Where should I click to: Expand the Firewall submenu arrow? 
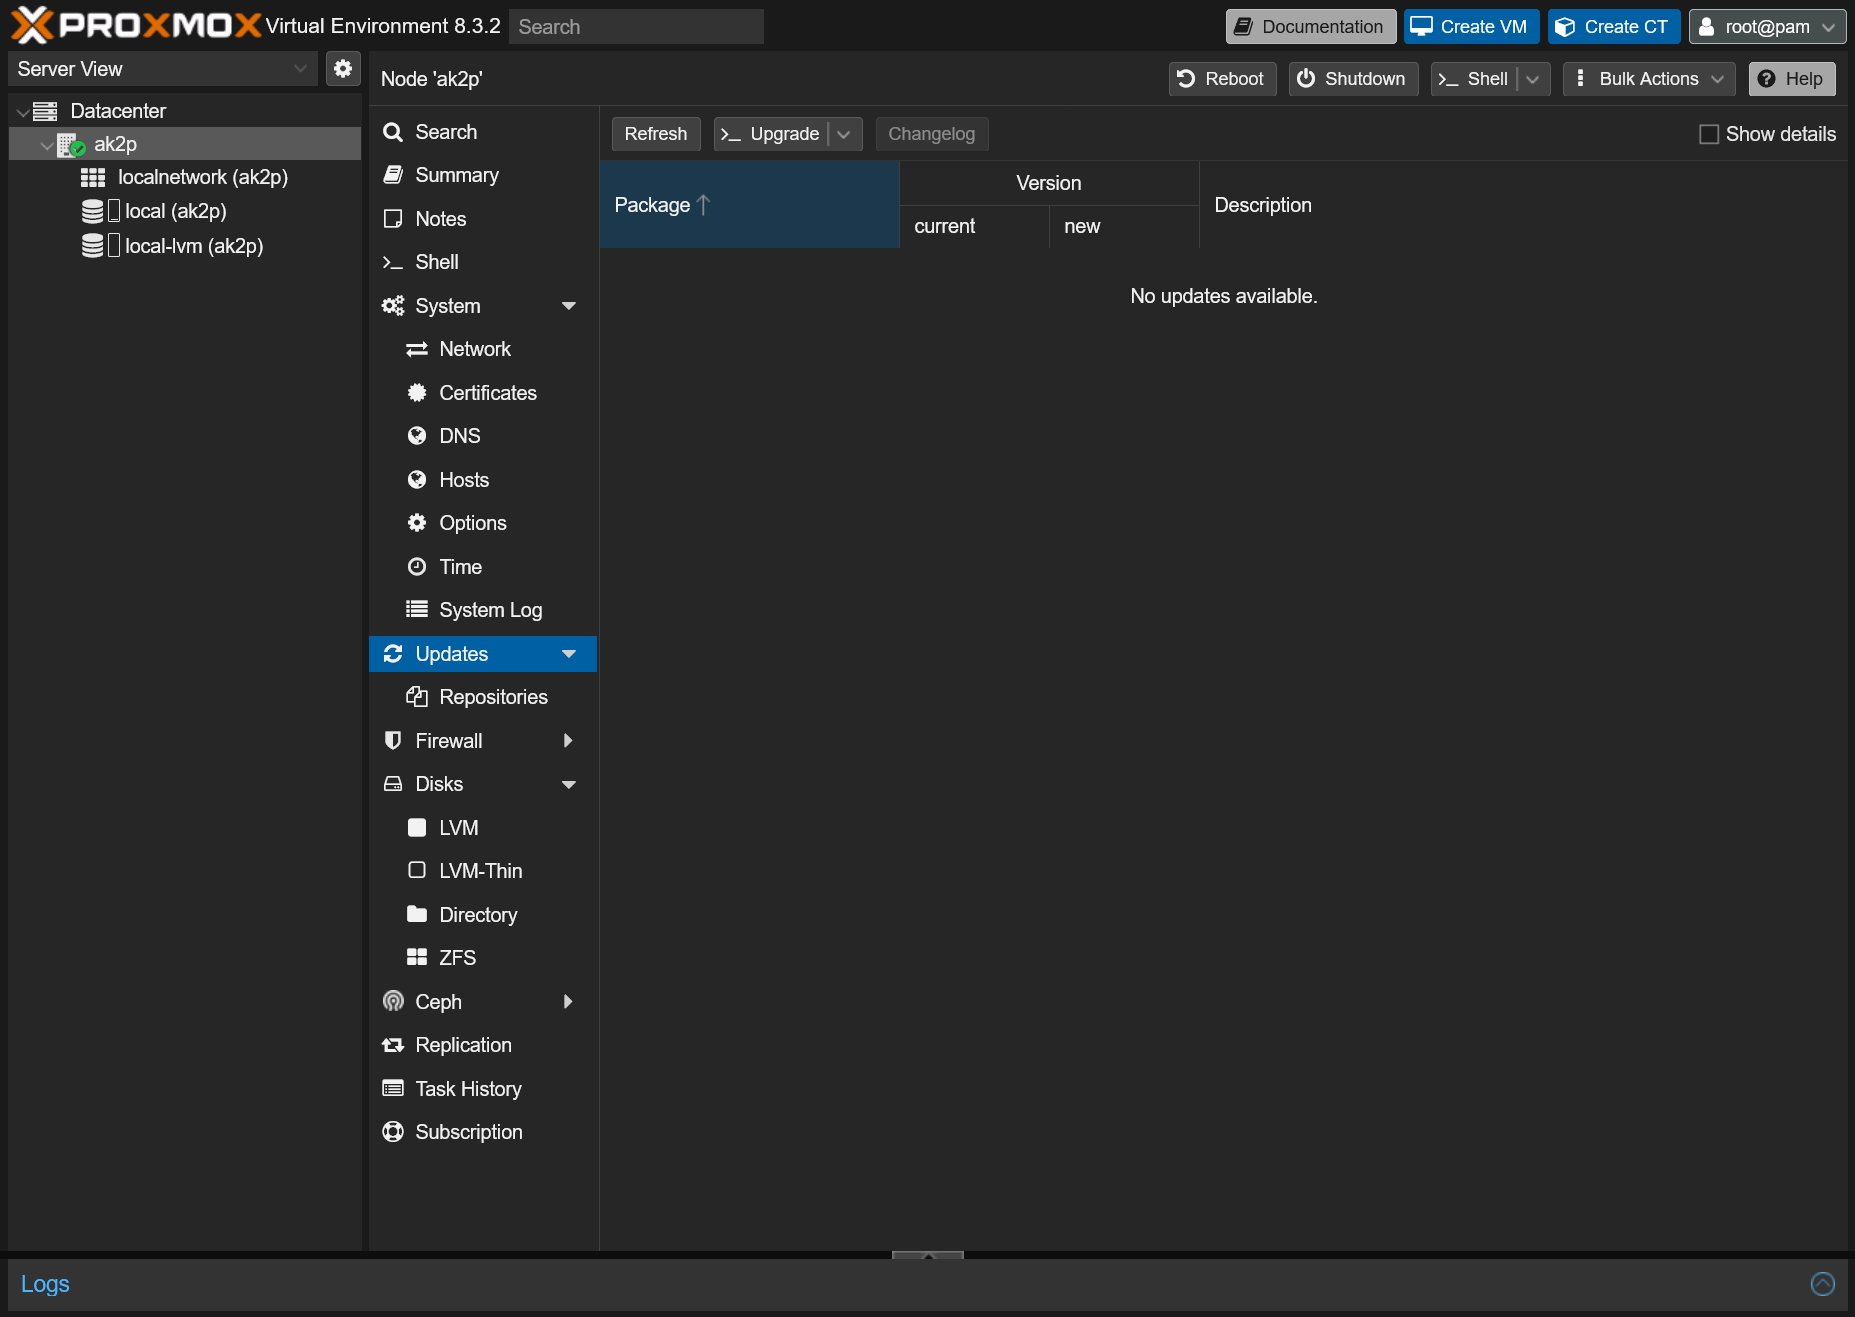click(568, 741)
